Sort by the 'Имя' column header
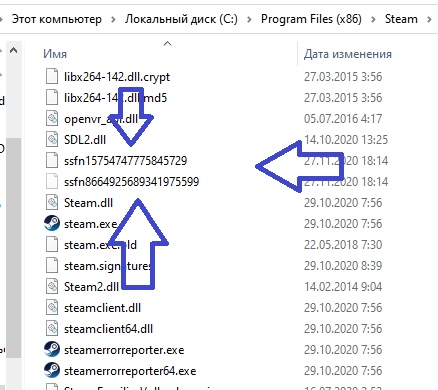Image resolution: width=438 pixels, height=390 pixels. tap(55, 54)
